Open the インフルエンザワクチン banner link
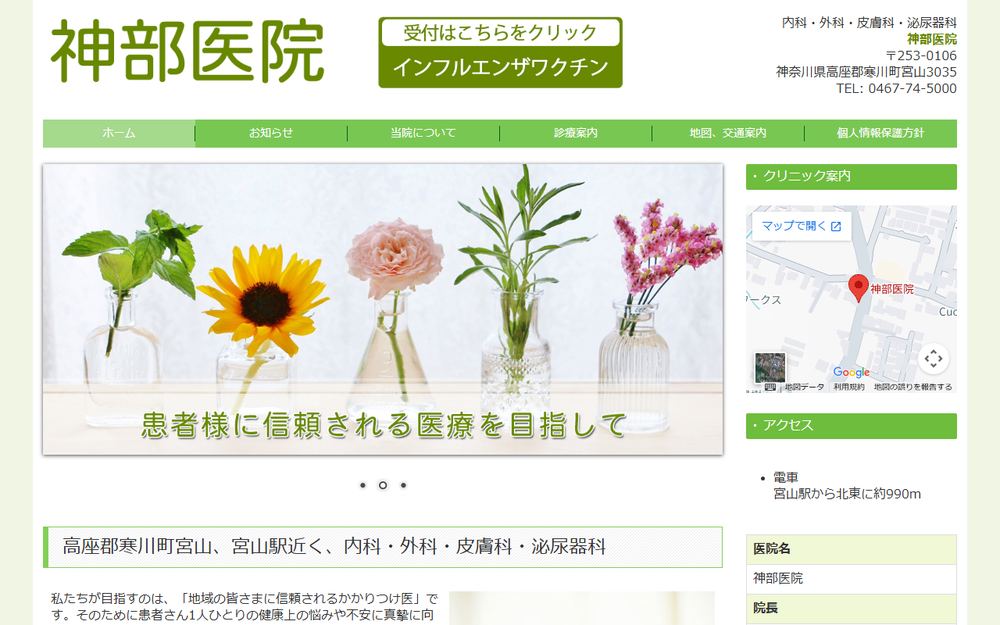 500,68
